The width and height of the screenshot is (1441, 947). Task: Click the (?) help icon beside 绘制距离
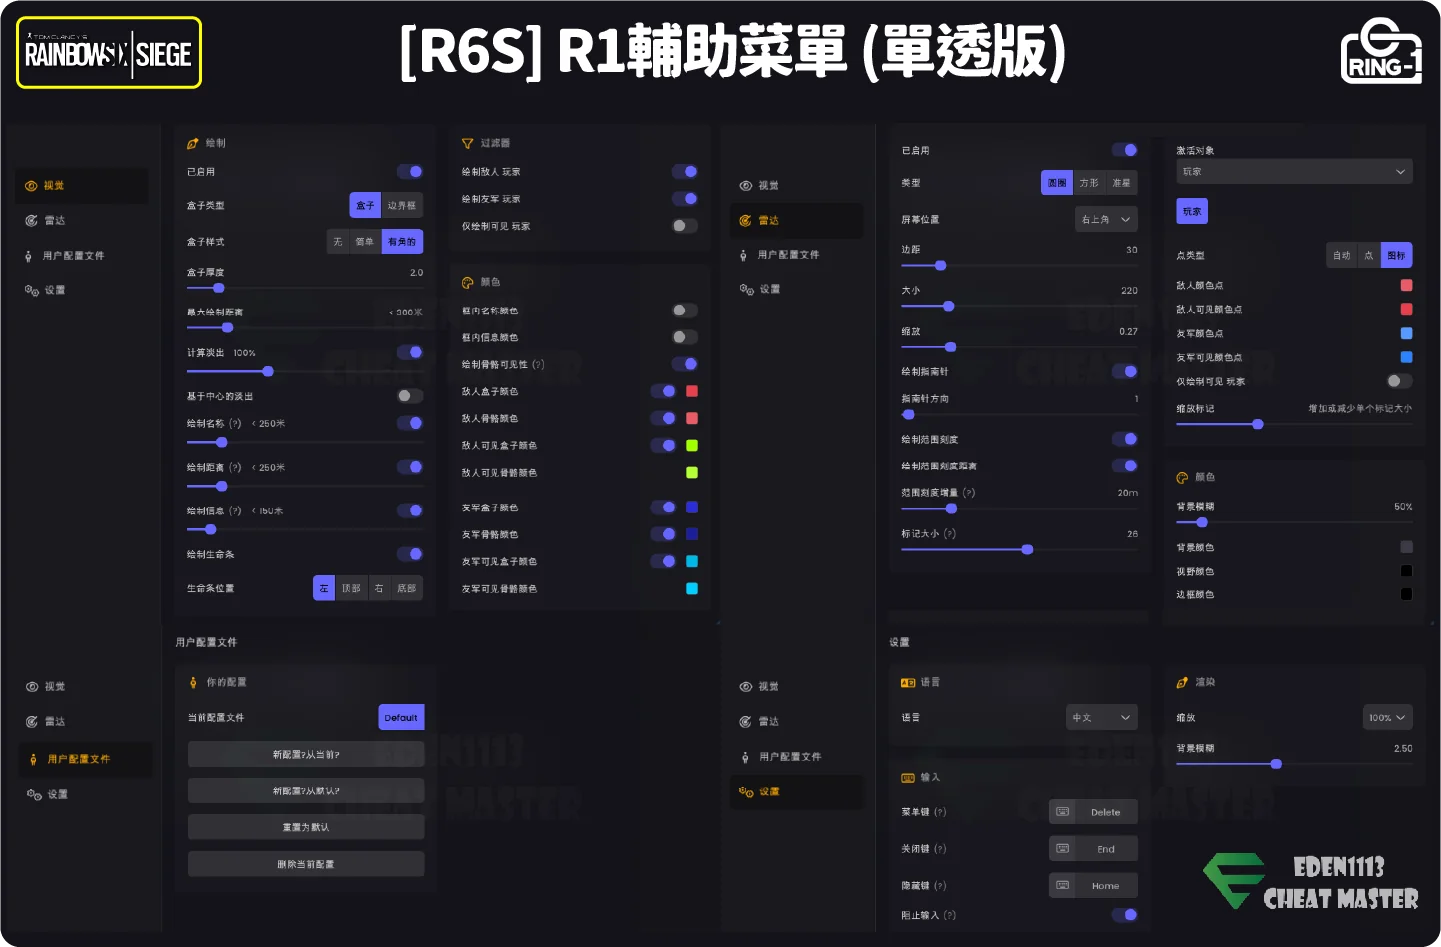[235, 468]
